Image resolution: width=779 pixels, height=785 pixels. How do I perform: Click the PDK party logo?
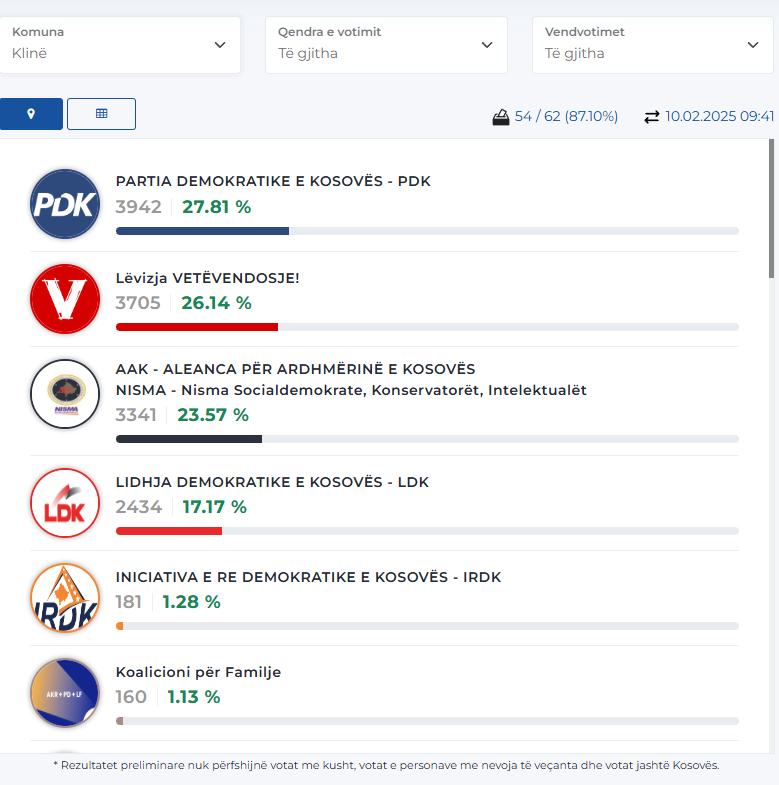coord(65,204)
